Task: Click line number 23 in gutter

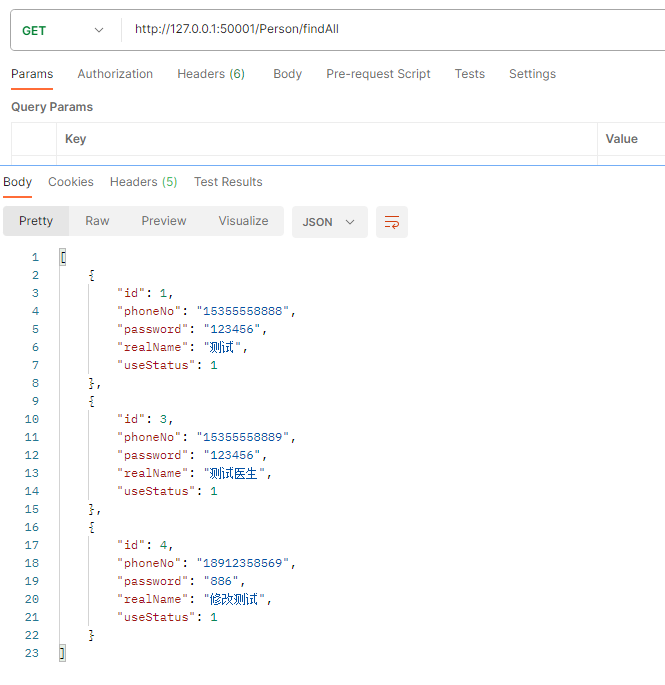Action: (32, 653)
